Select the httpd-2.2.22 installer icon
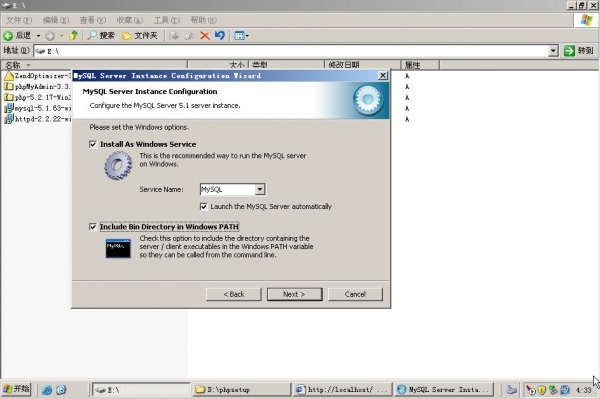Screen dimensions: 600x399 8,119
